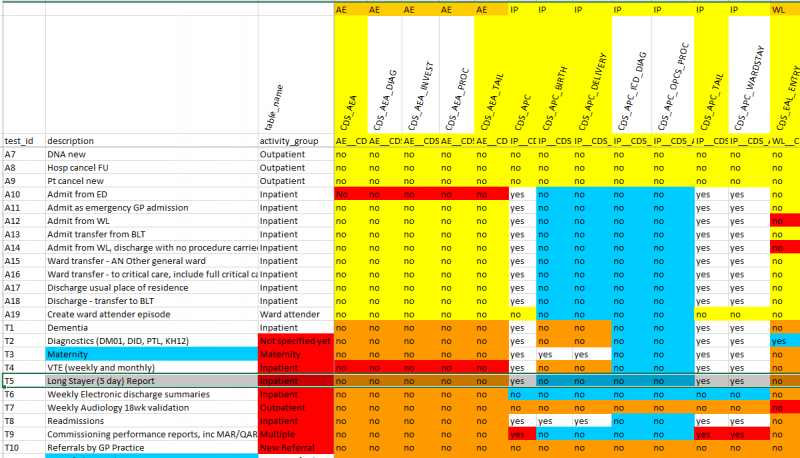Viewport: 800px width, 458px height.
Task: Click the 'Readmissions' description cell
Action: click(150, 422)
